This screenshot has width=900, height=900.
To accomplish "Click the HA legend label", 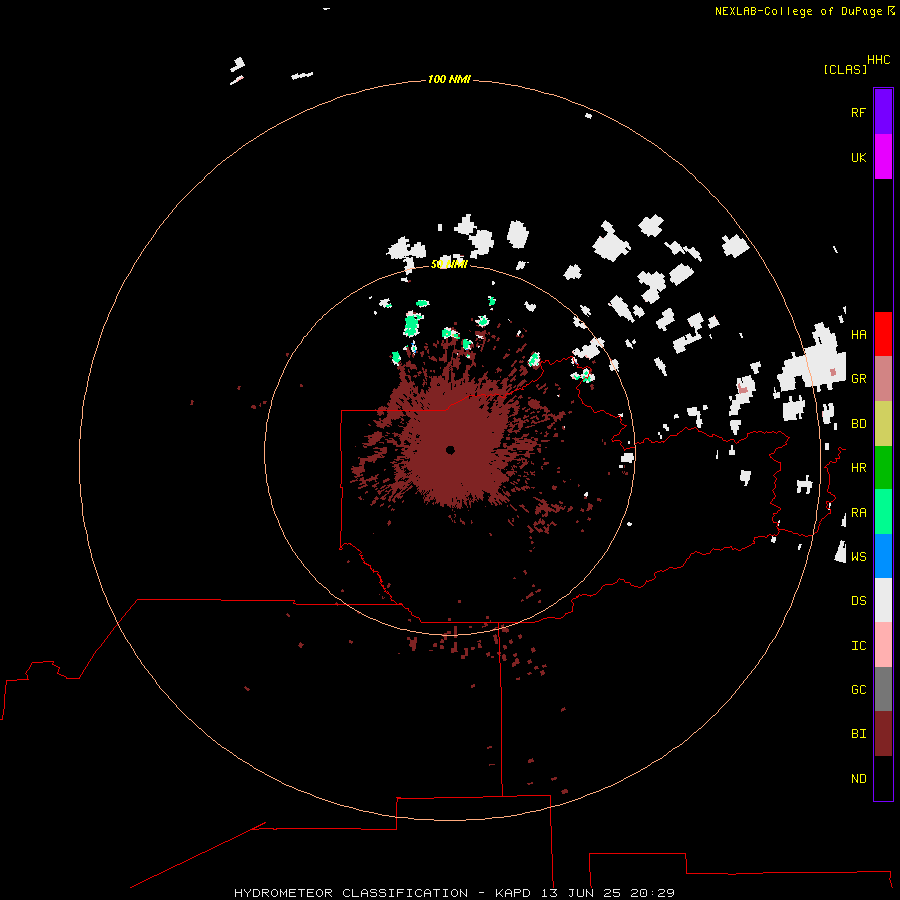I will (859, 334).
